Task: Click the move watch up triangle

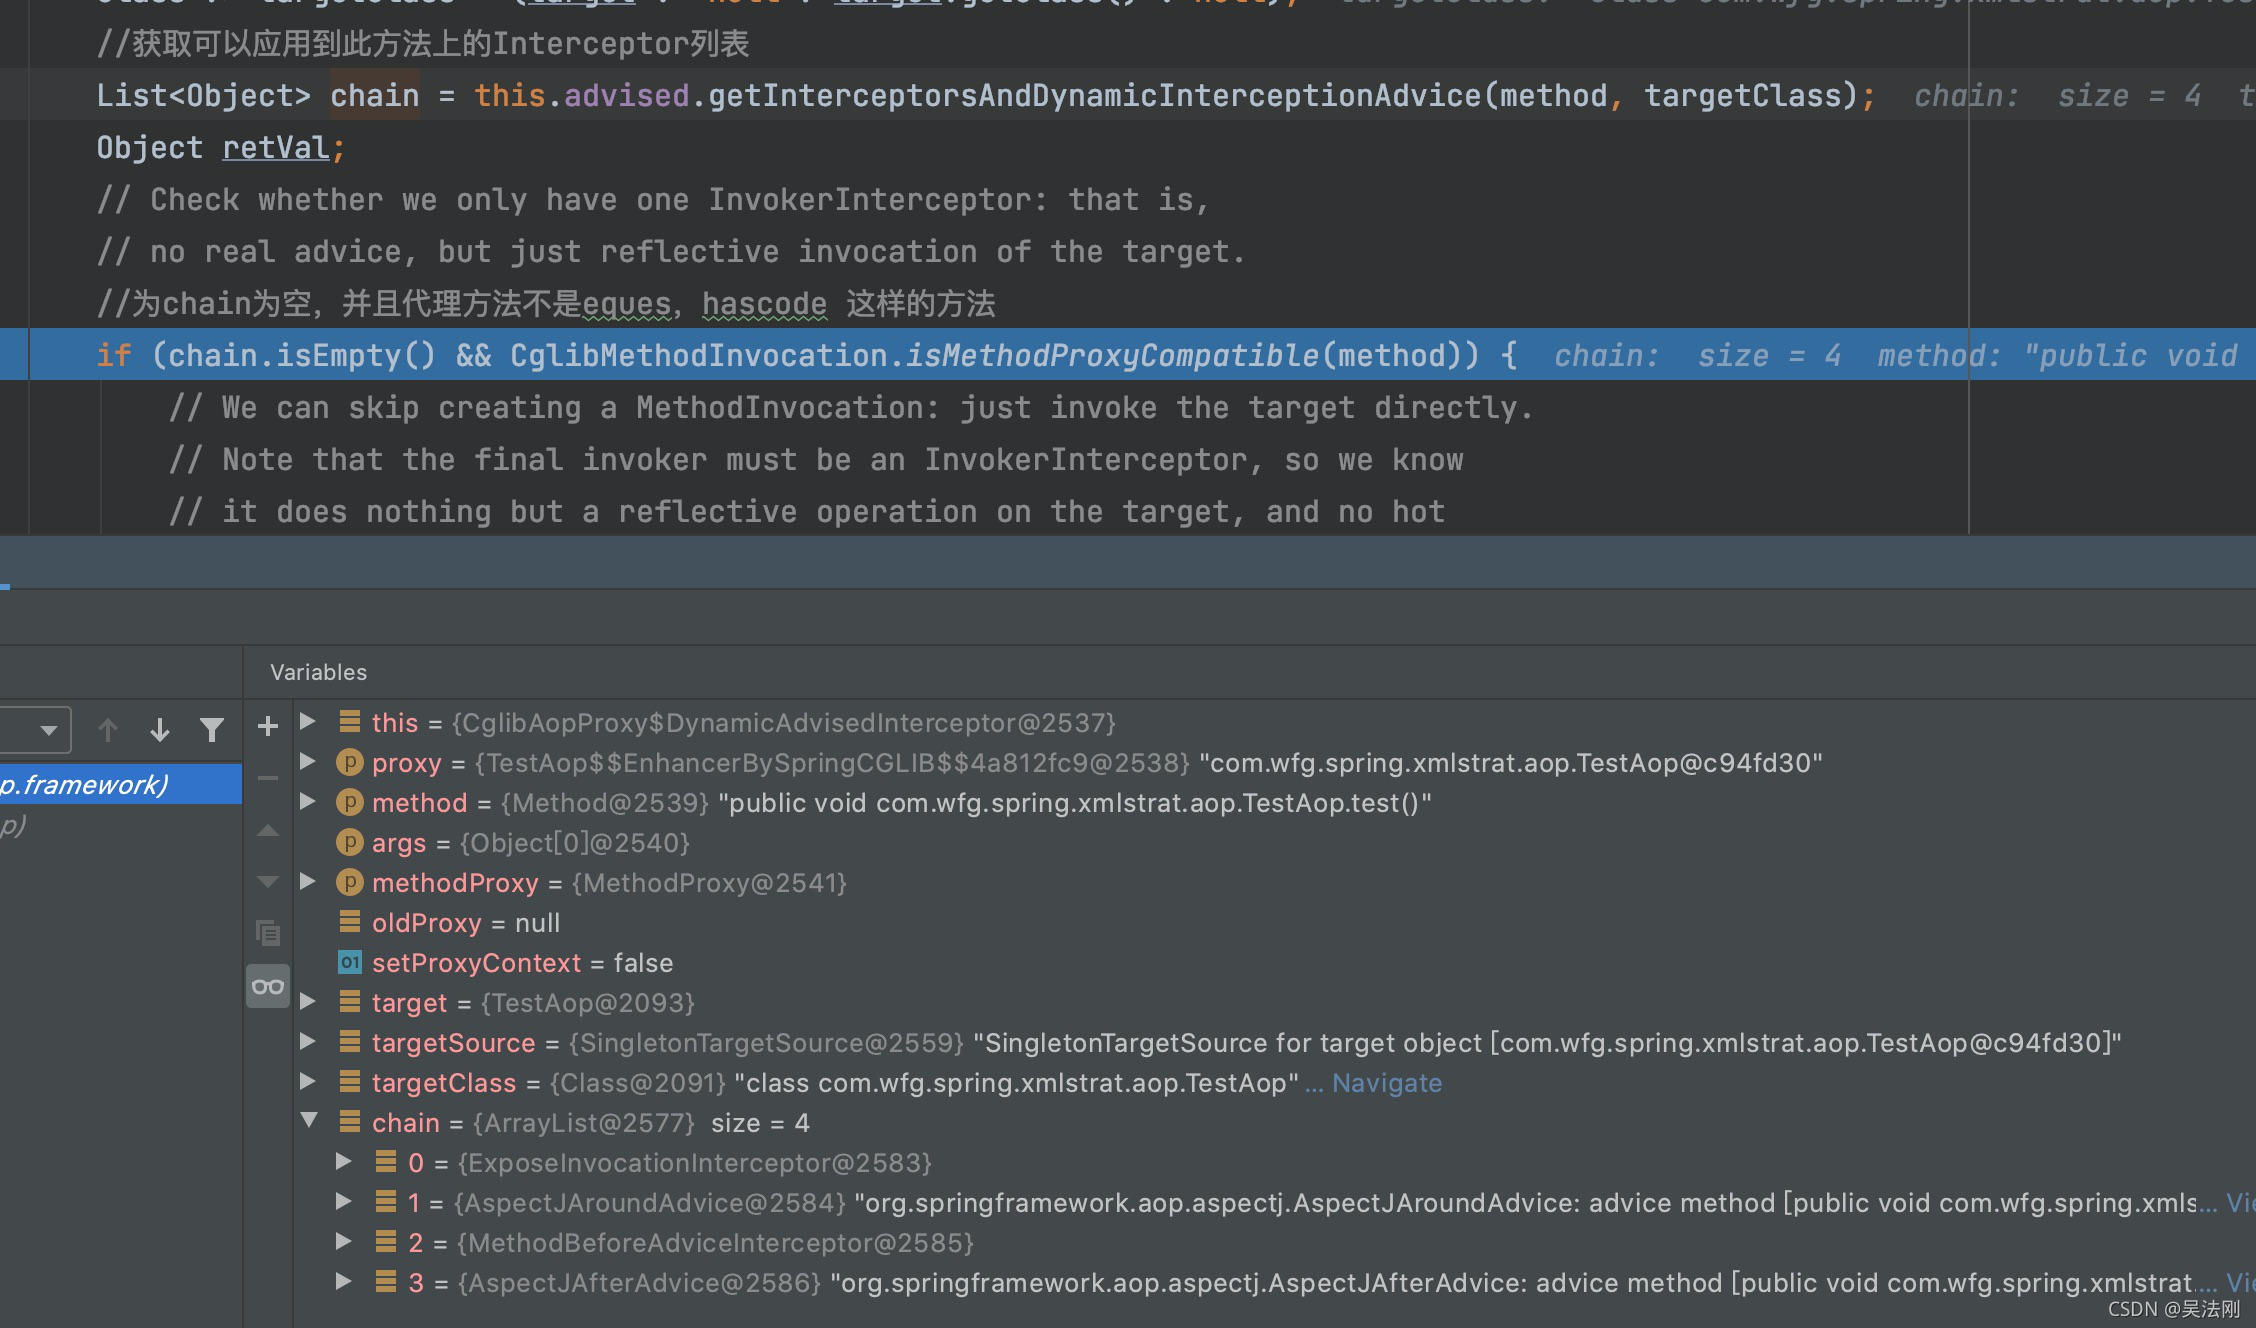Action: pyautogui.click(x=267, y=830)
